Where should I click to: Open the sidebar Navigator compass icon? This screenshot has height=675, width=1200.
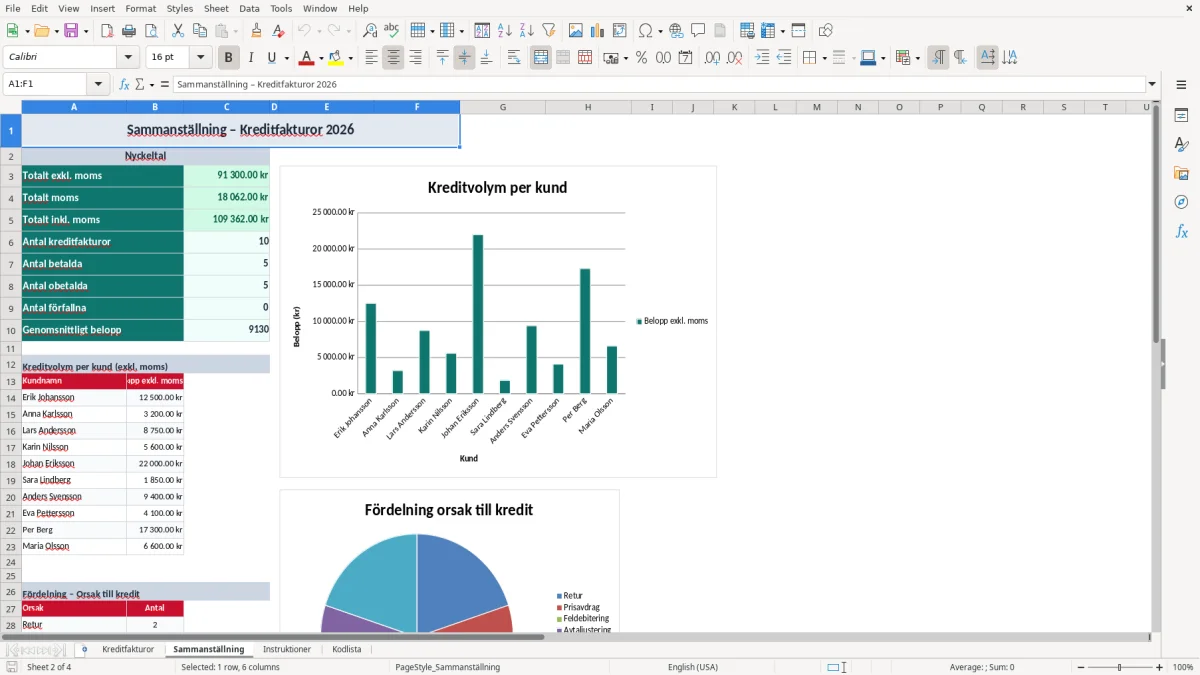[1181, 203]
